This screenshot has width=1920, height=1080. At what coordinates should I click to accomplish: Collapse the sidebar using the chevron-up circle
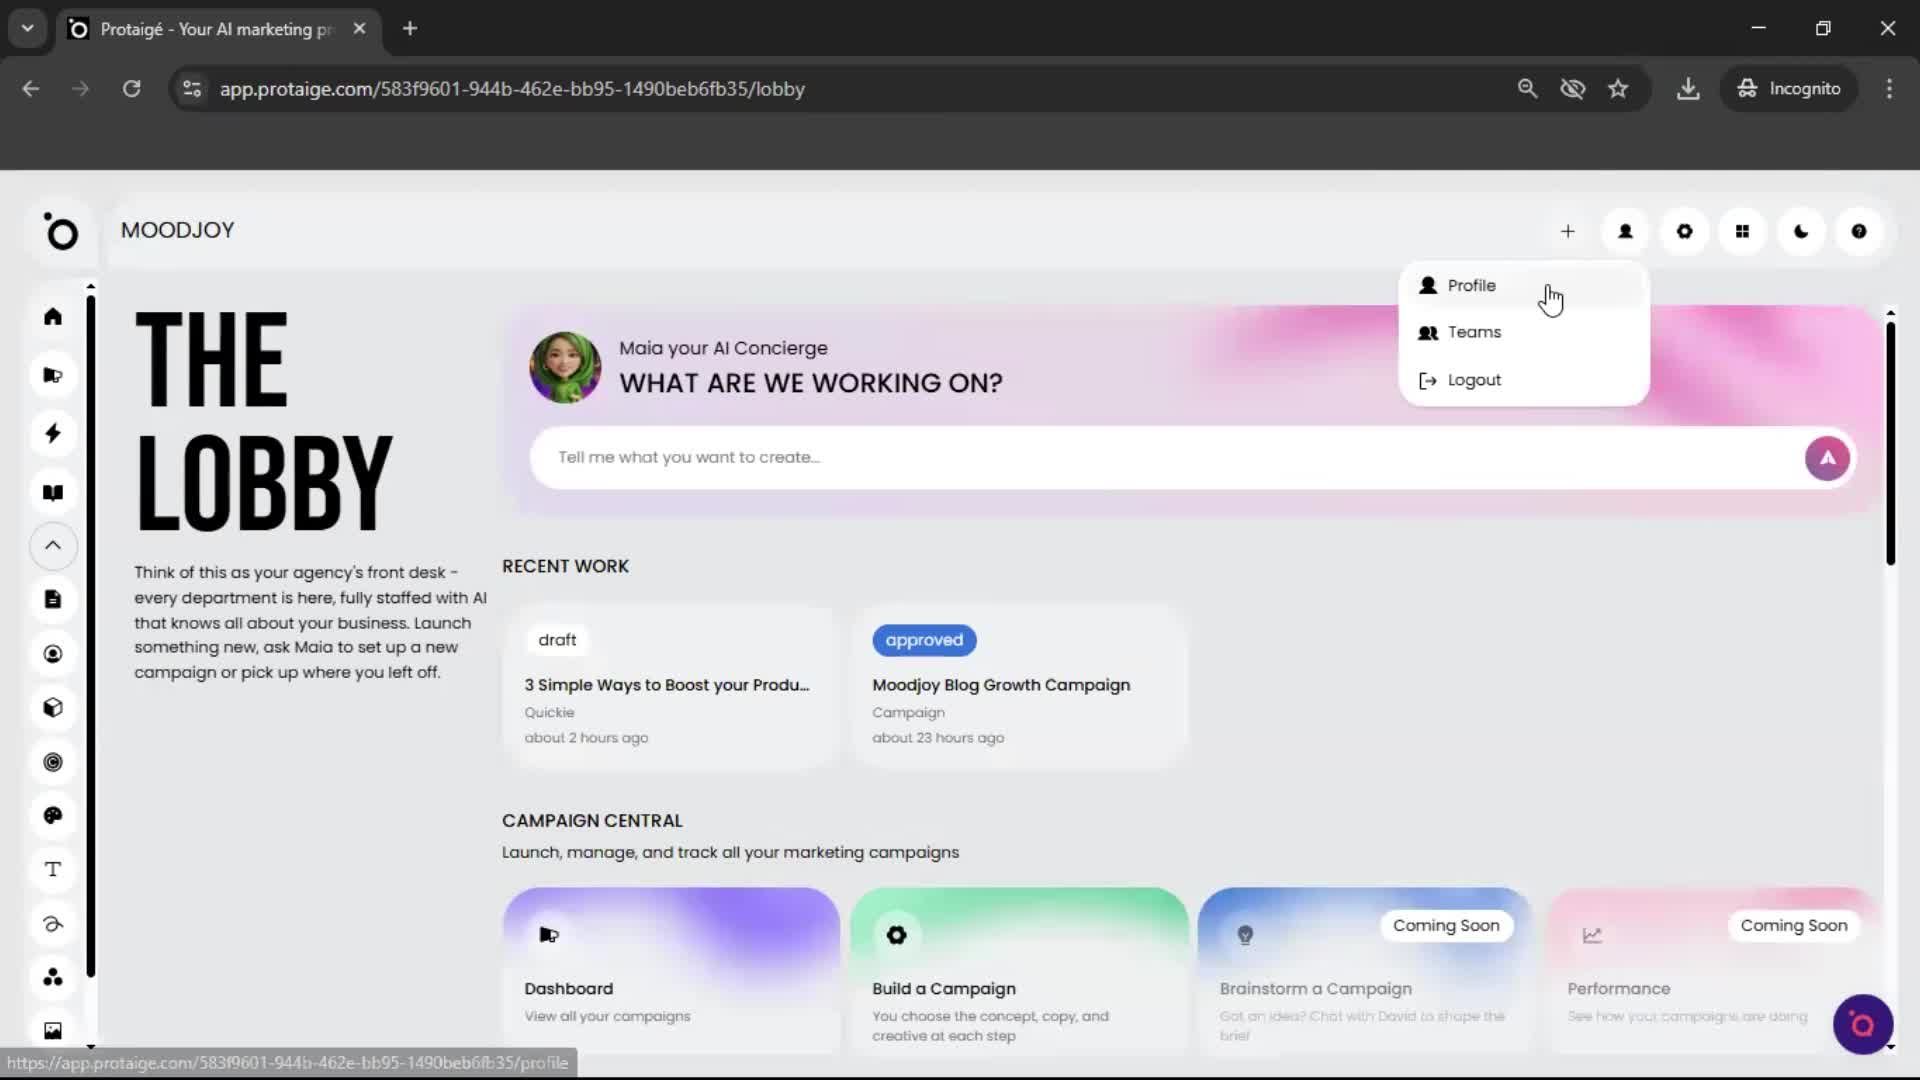pos(53,546)
